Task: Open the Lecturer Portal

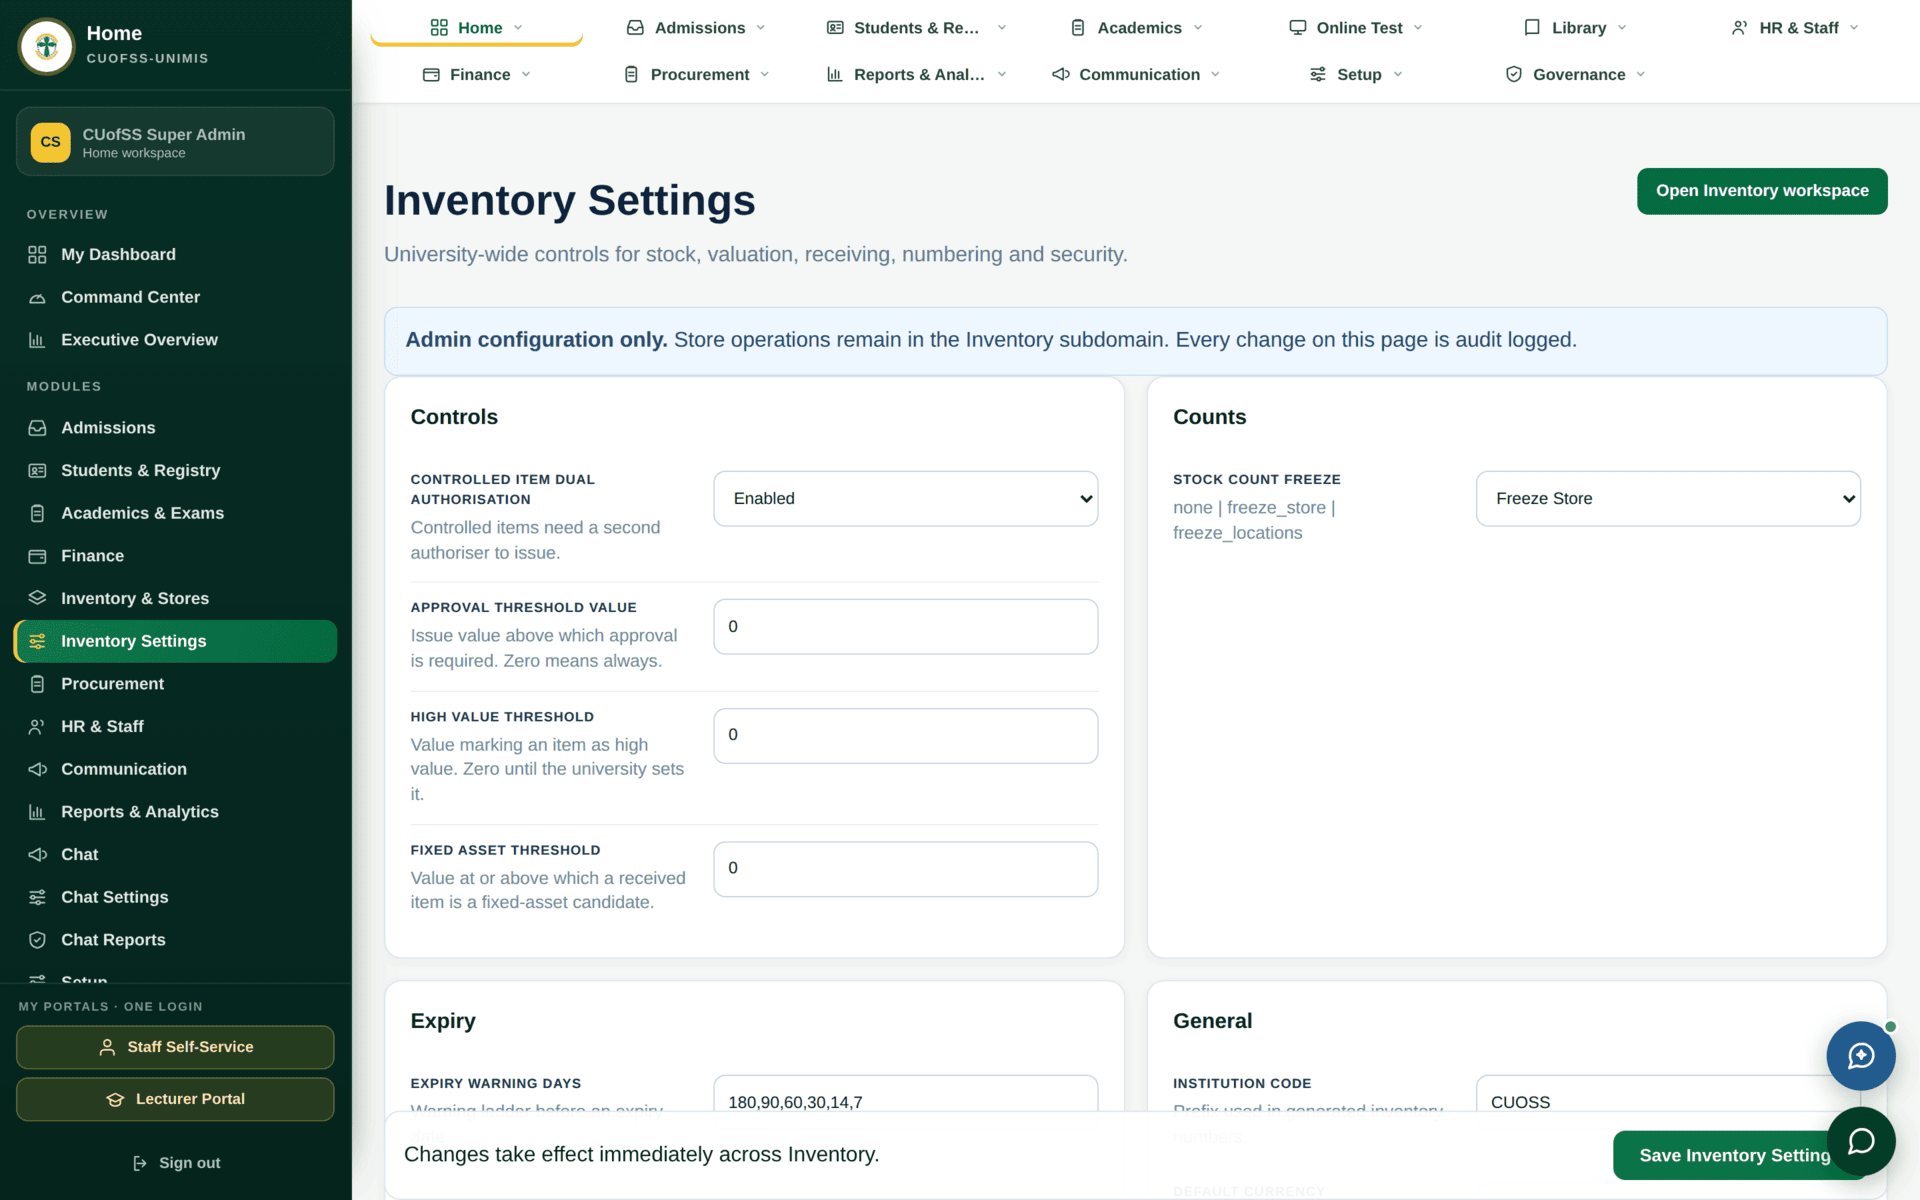Action: click(x=175, y=1099)
